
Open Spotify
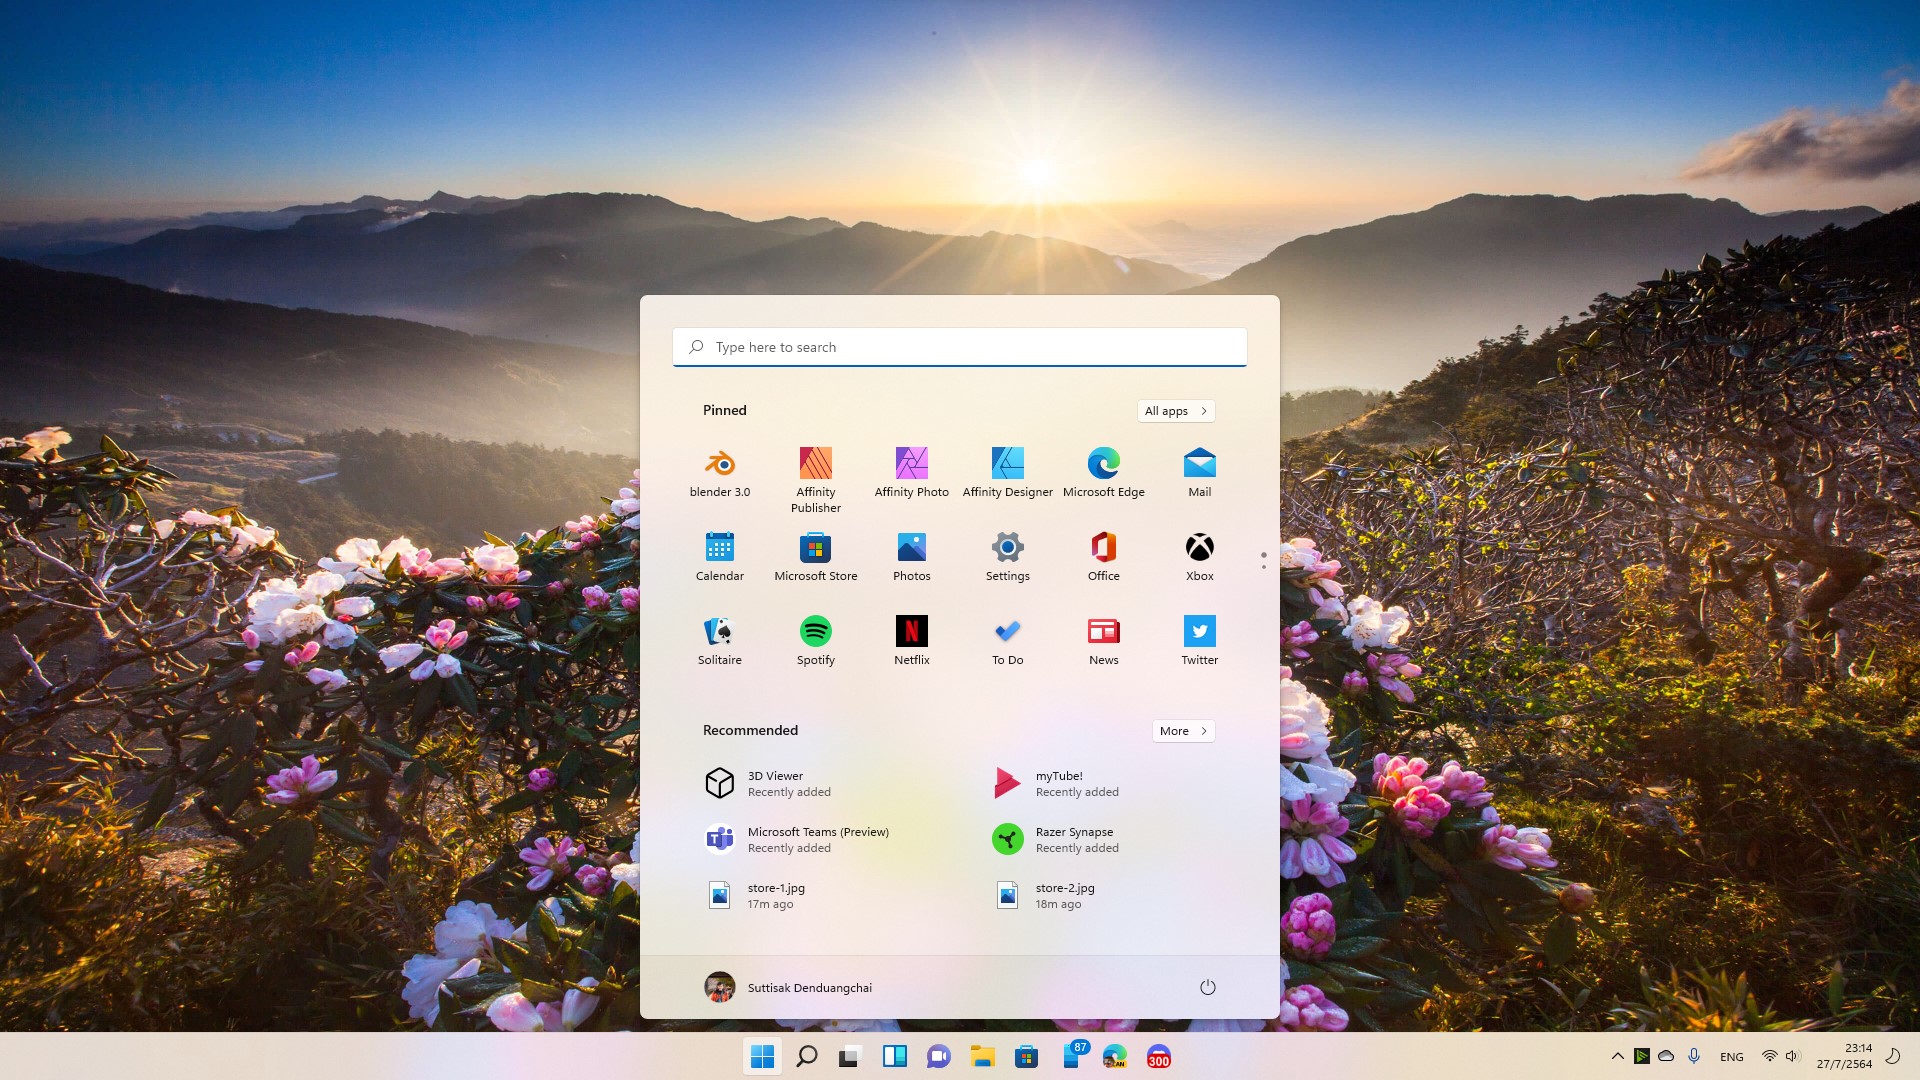tap(816, 641)
